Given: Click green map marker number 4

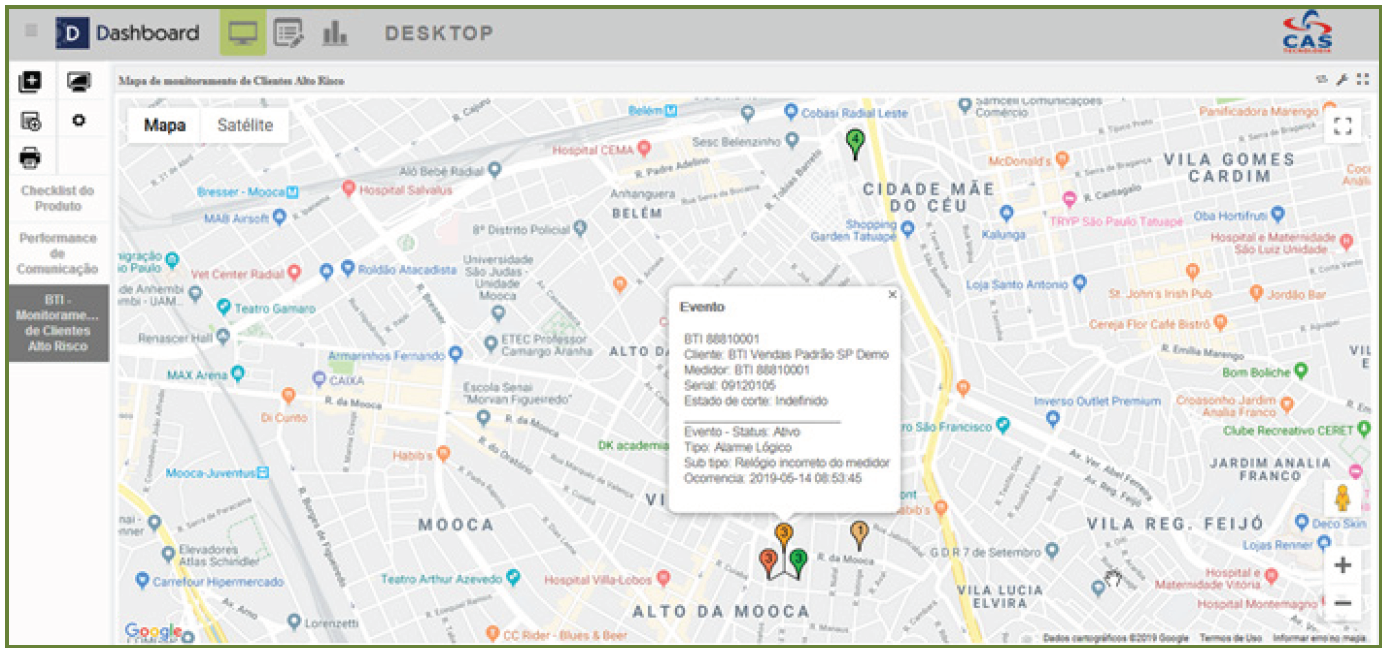Looking at the screenshot, I should (854, 142).
